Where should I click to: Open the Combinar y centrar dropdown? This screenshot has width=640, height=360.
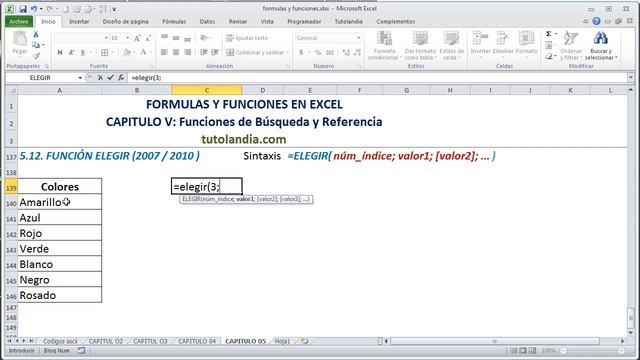point(288,52)
